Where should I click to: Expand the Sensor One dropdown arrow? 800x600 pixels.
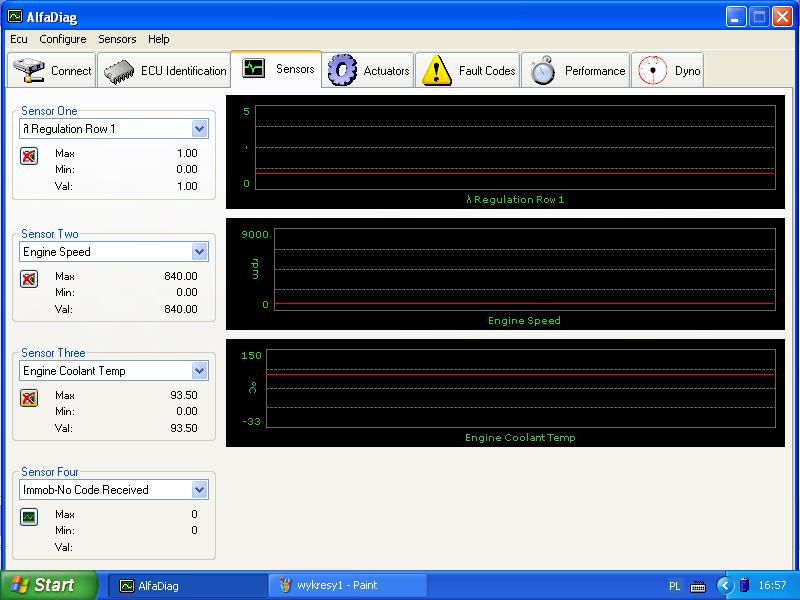pos(199,129)
